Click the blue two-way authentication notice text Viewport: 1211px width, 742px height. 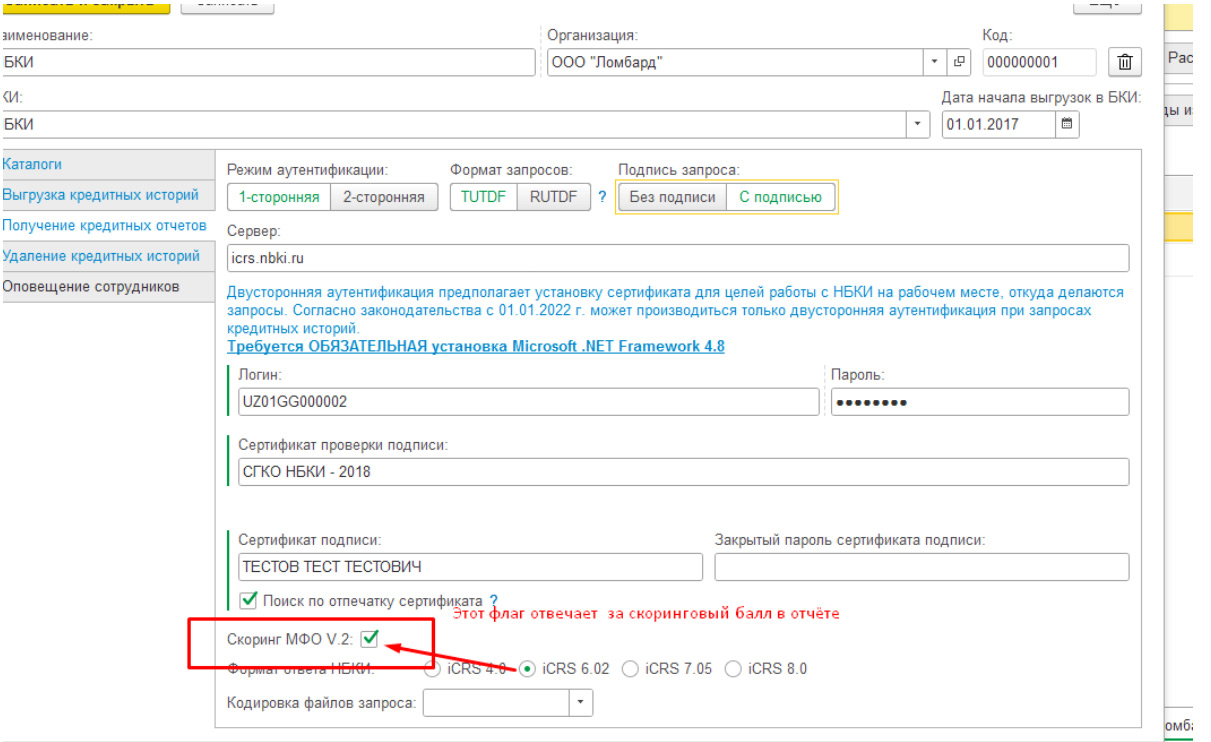675,310
